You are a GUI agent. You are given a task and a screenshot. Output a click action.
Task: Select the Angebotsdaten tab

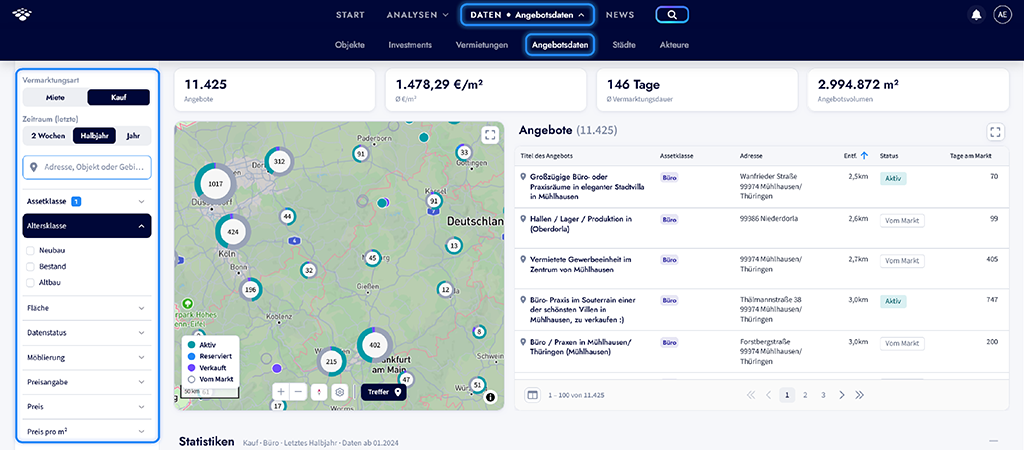tap(560, 45)
